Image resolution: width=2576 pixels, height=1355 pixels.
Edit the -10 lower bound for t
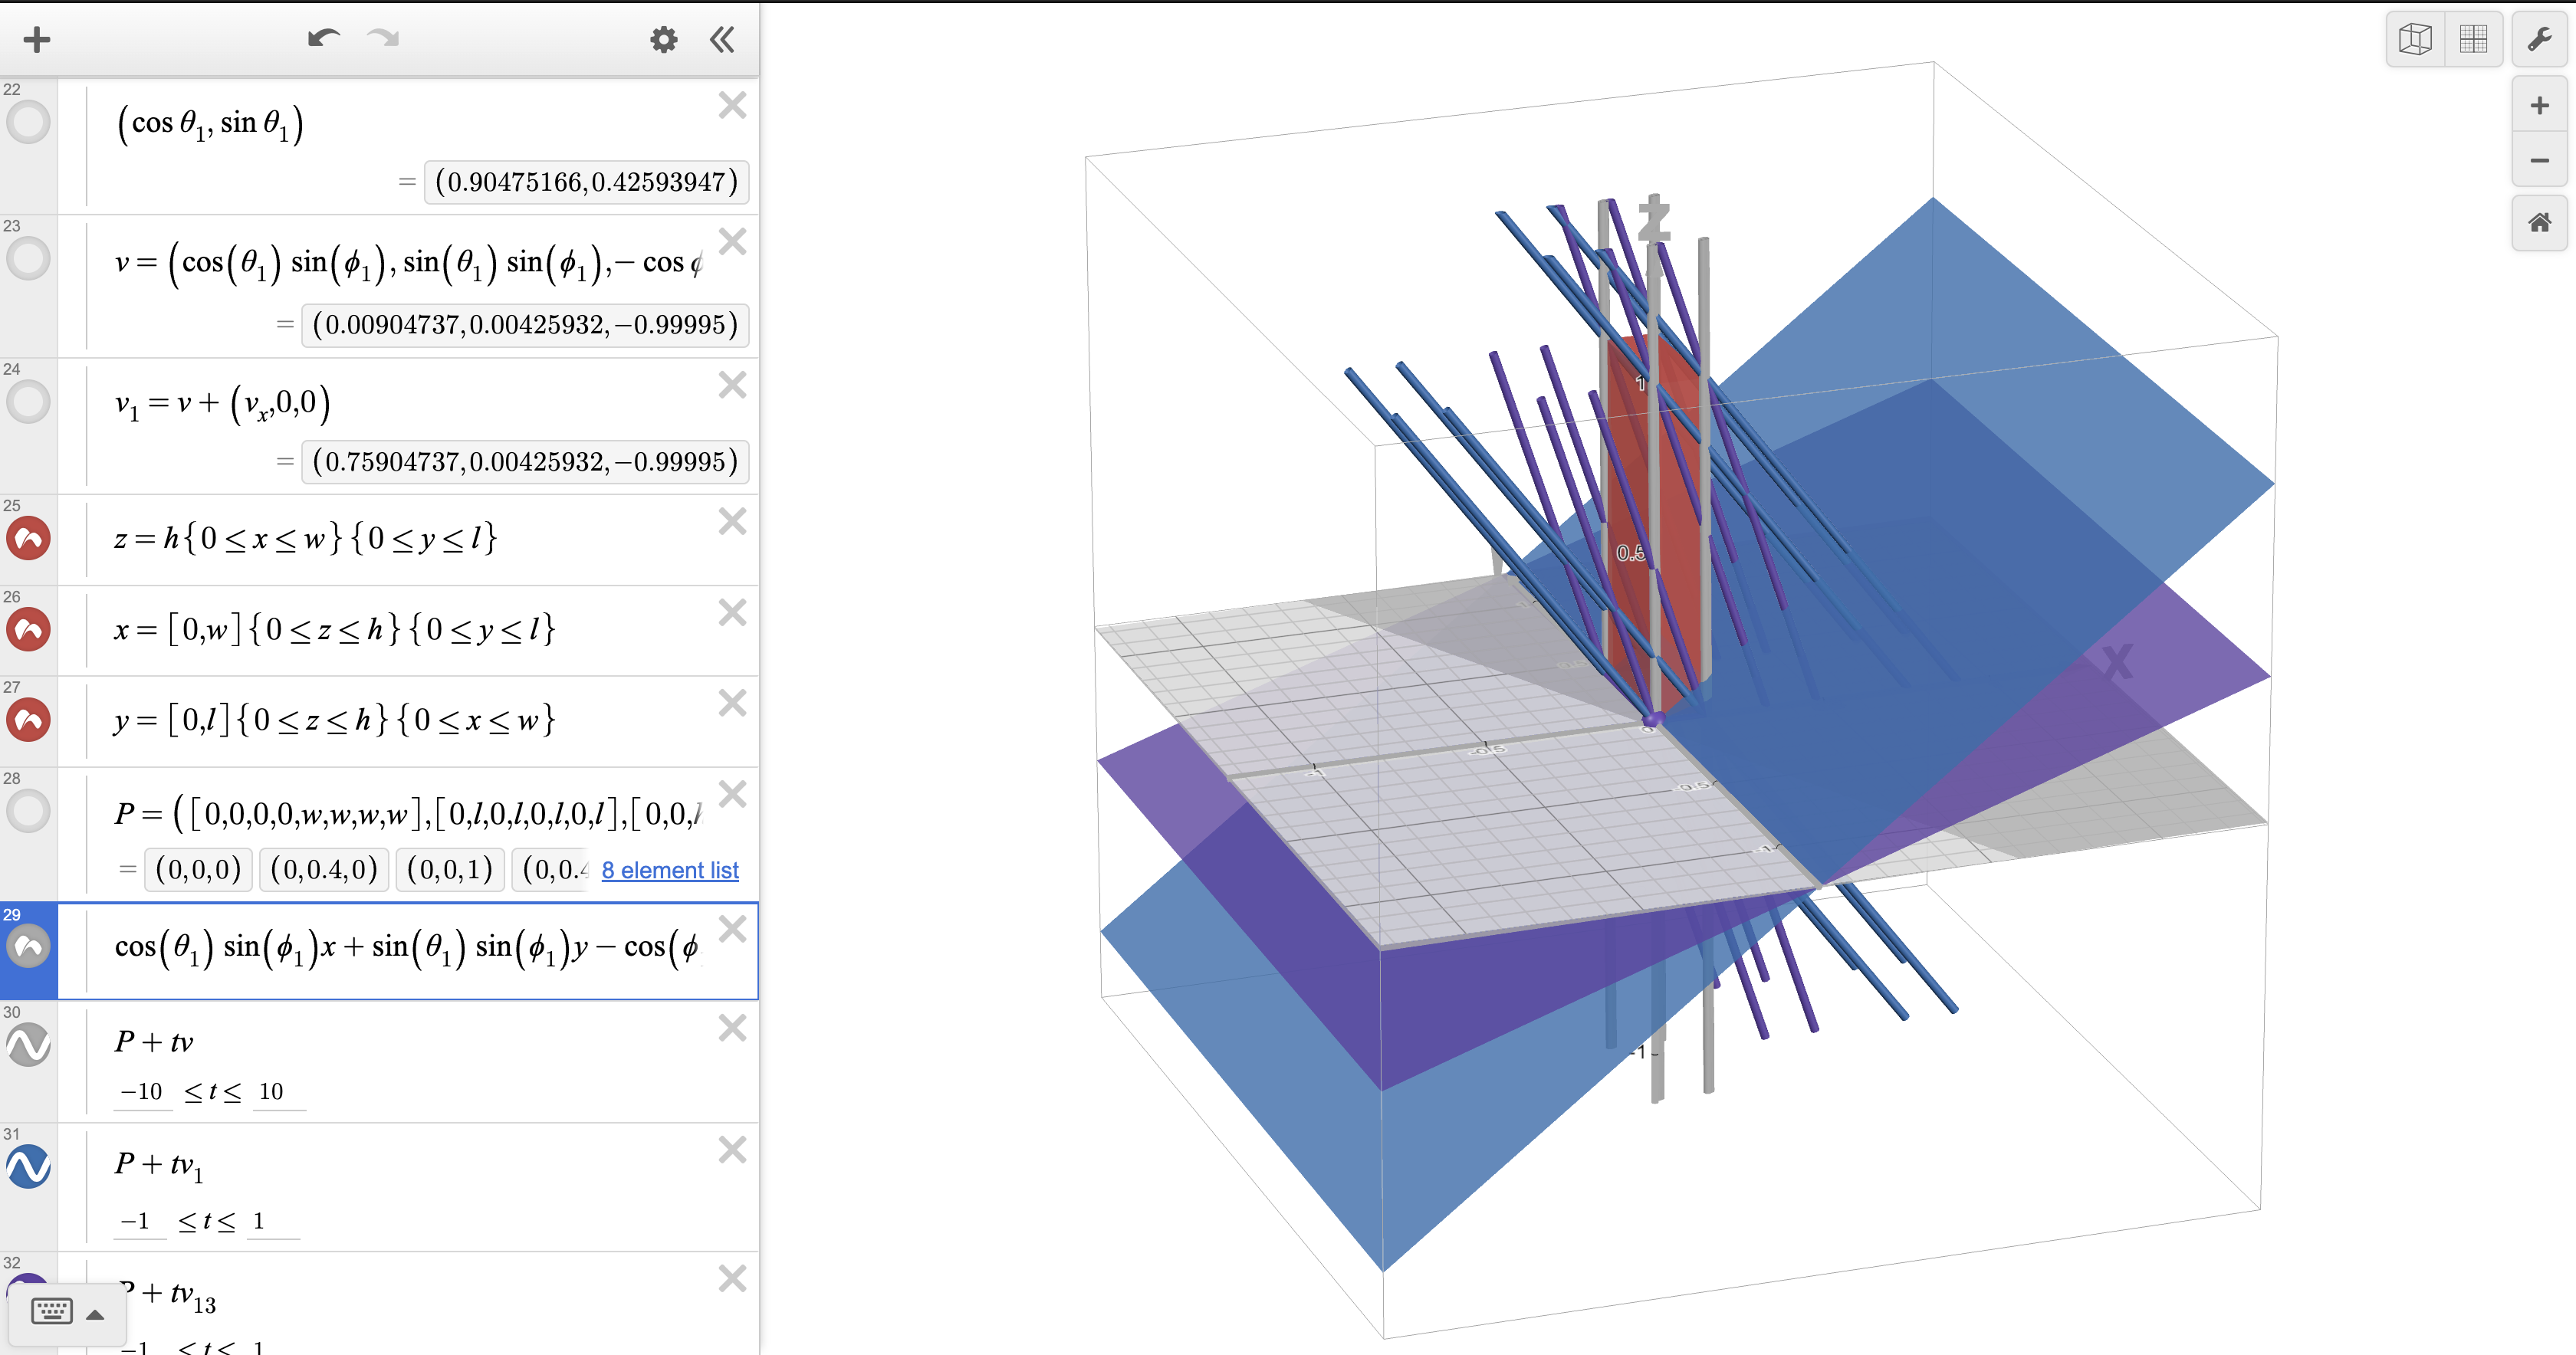(x=142, y=1091)
